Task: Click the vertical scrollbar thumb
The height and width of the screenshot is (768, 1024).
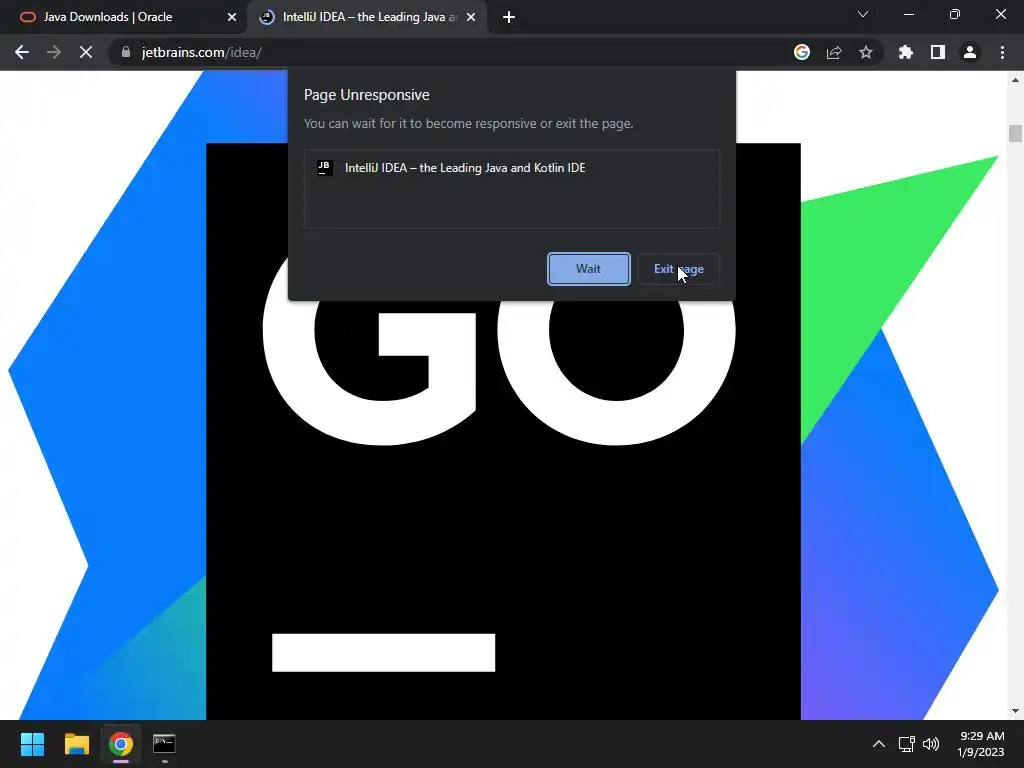Action: [1015, 133]
